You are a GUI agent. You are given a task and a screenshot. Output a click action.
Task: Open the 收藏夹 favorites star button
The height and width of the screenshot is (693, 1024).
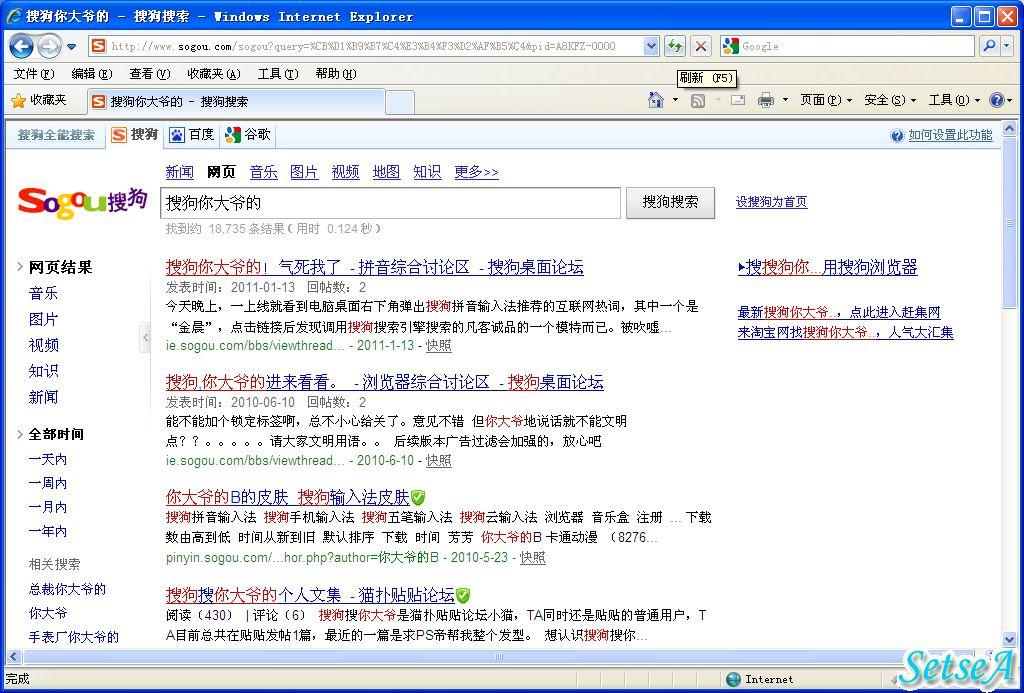(x=39, y=100)
